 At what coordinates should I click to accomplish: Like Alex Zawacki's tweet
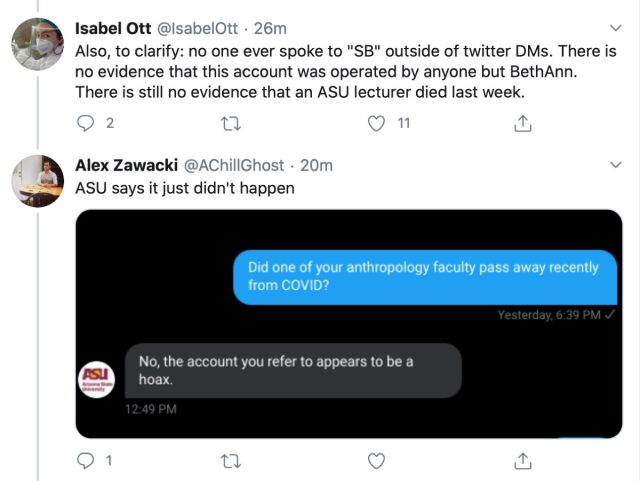(377, 461)
